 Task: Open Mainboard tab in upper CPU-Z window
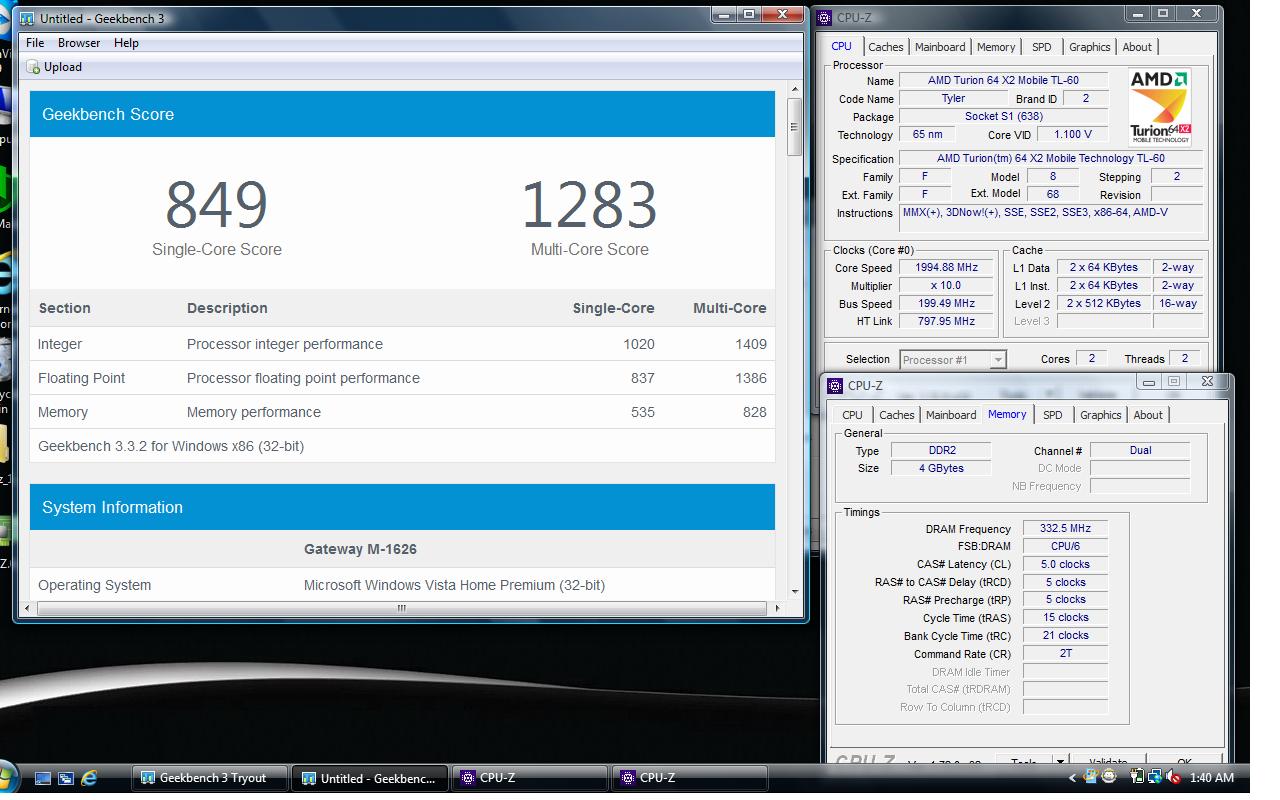point(940,47)
